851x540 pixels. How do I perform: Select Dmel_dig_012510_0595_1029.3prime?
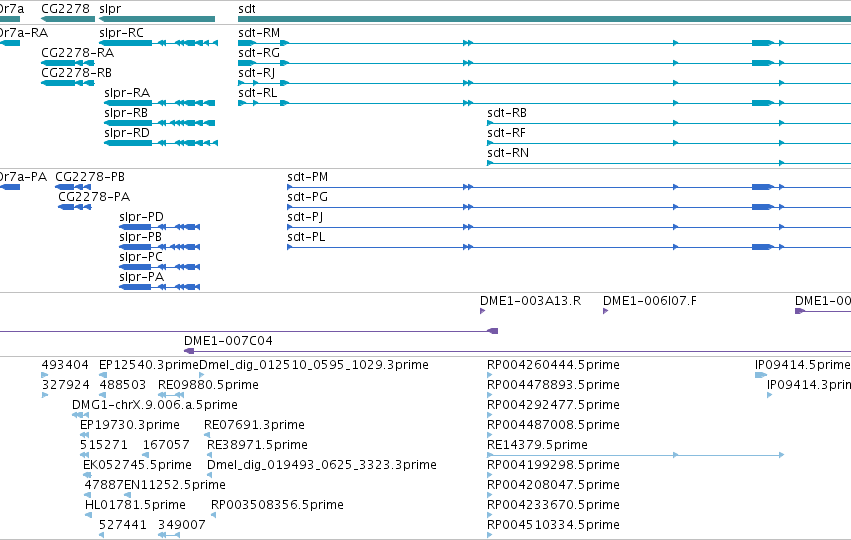314,365
